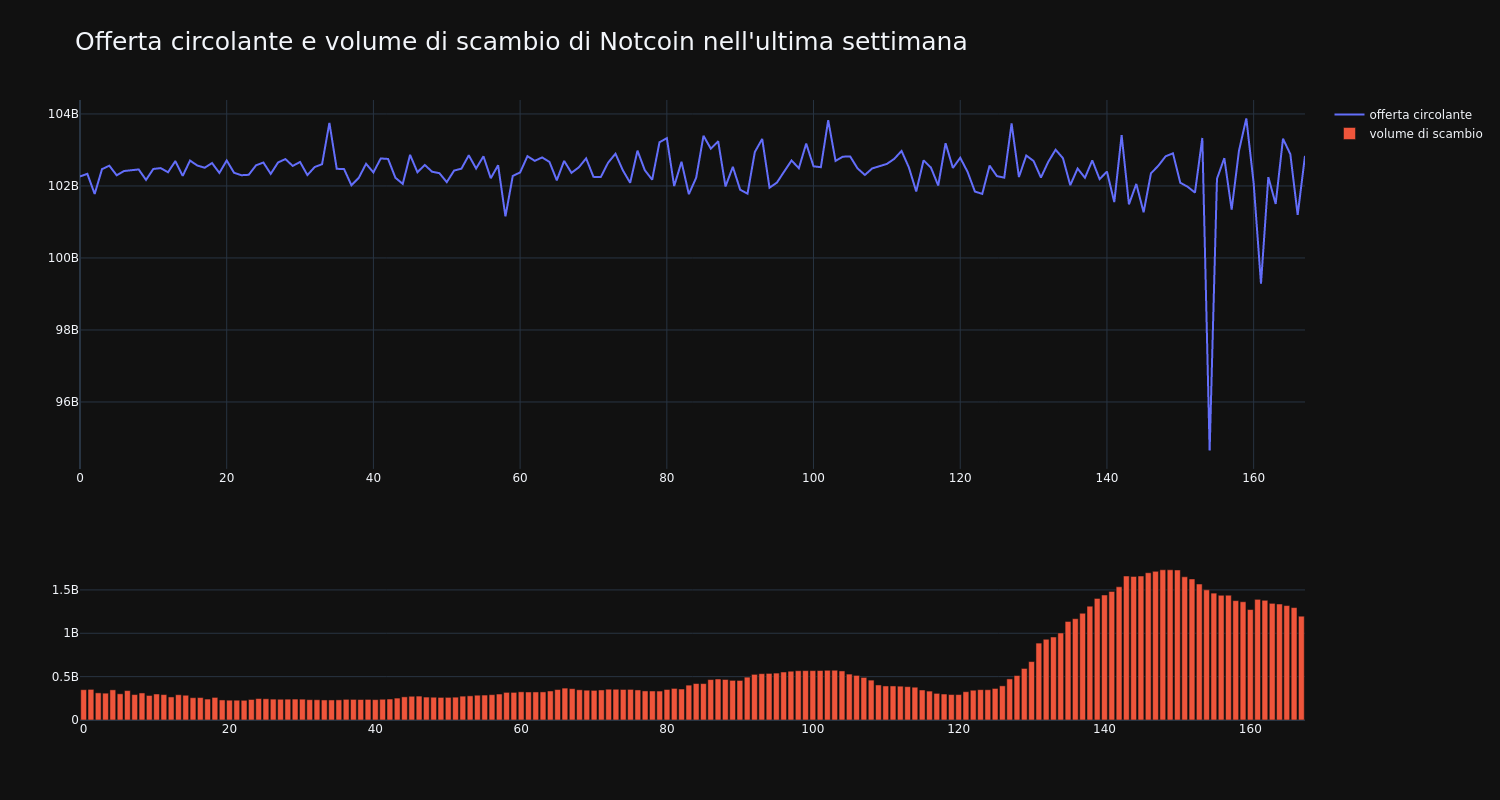This screenshot has width=1500, height=800.
Task: Click the chart title 'Offerta circolante e volume...'
Action: 521,42
